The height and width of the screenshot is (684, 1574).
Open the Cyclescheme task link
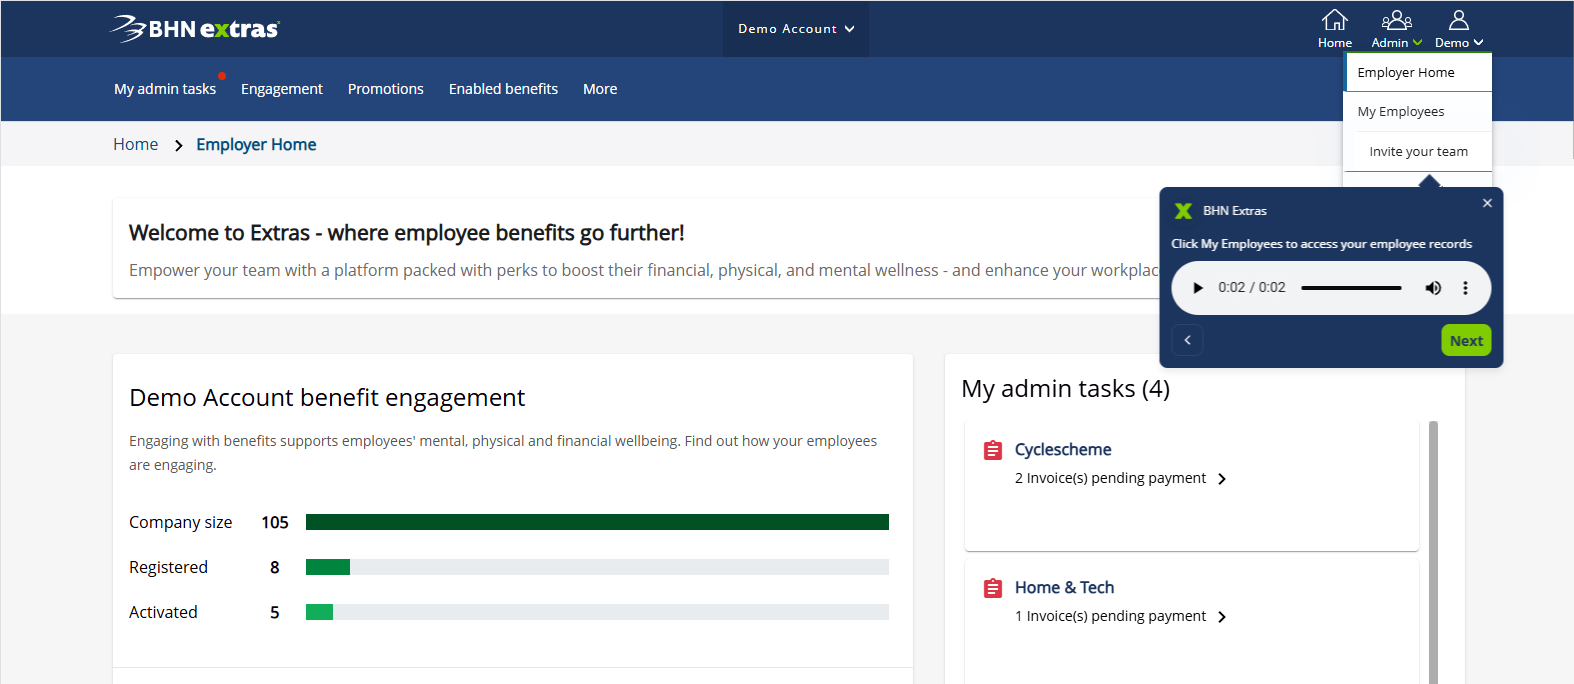click(x=1063, y=450)
